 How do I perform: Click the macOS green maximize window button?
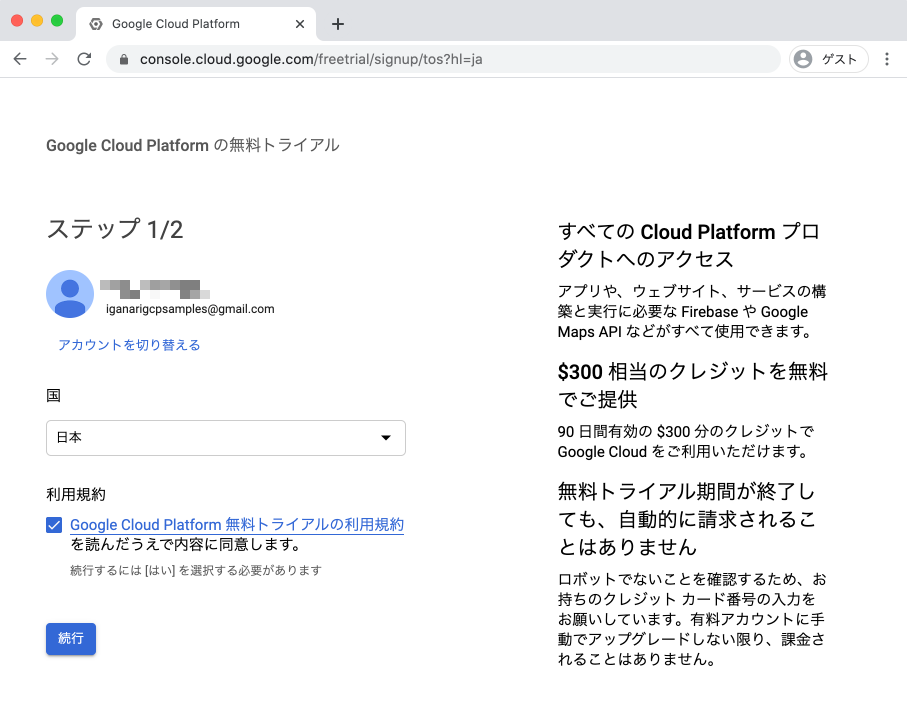coord(57,21)
